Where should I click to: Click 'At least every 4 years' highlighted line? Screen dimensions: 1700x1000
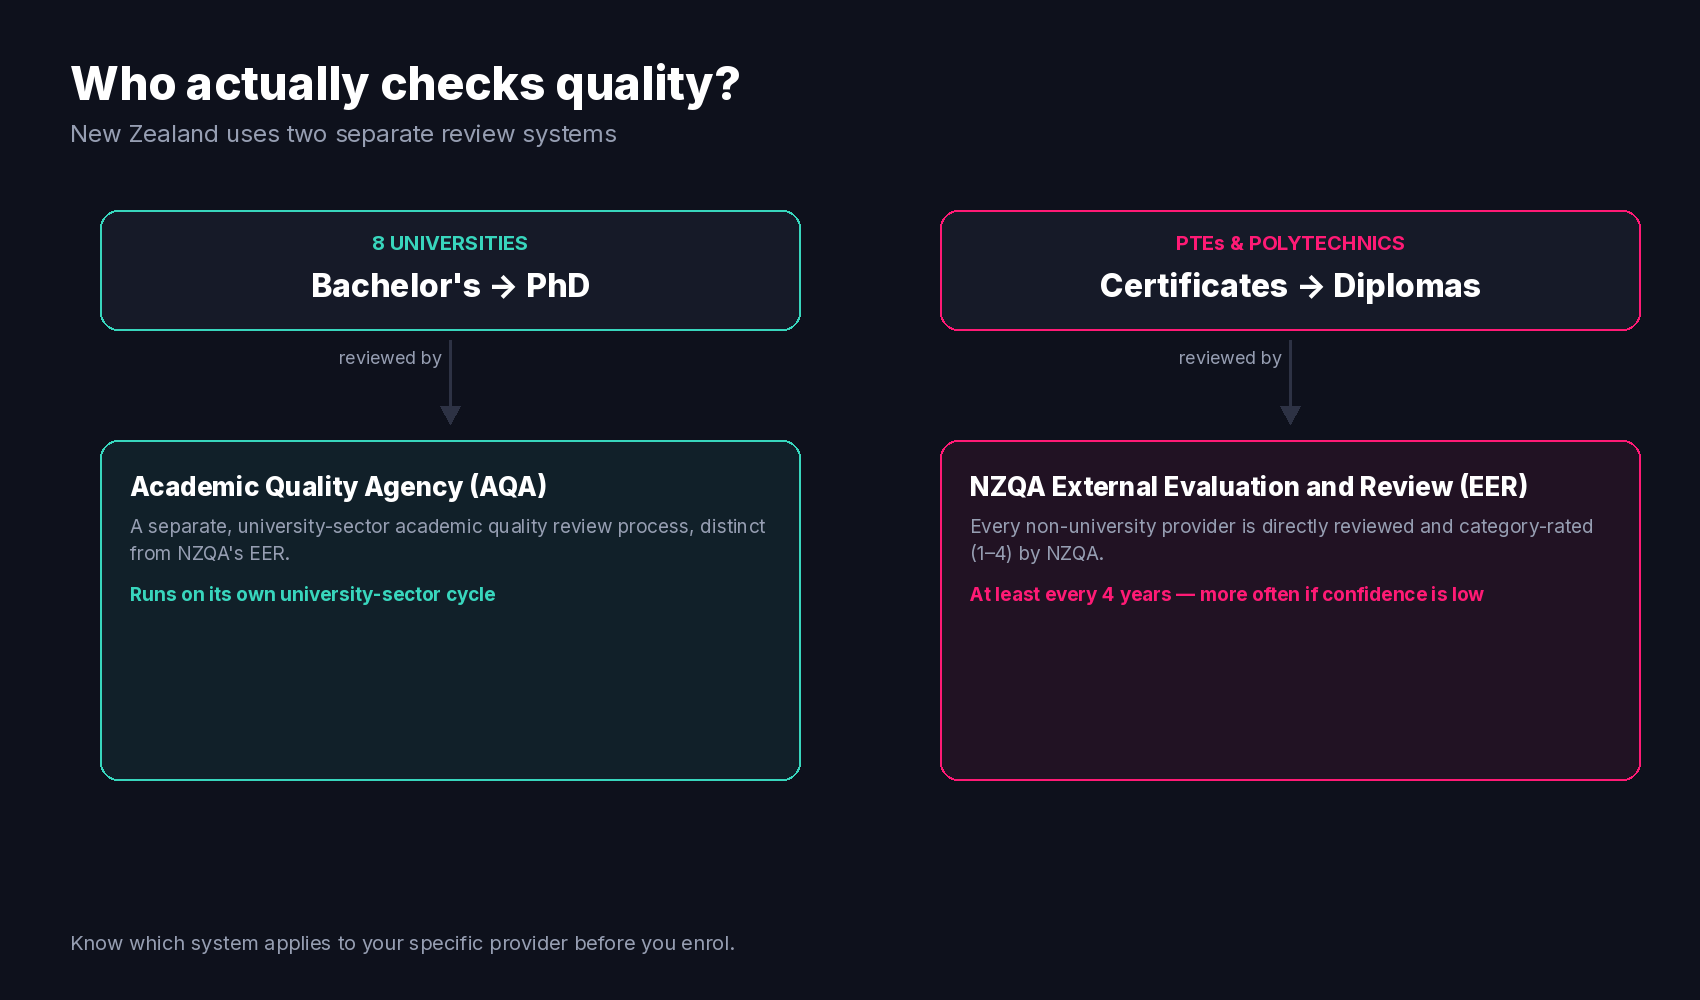1227,595
